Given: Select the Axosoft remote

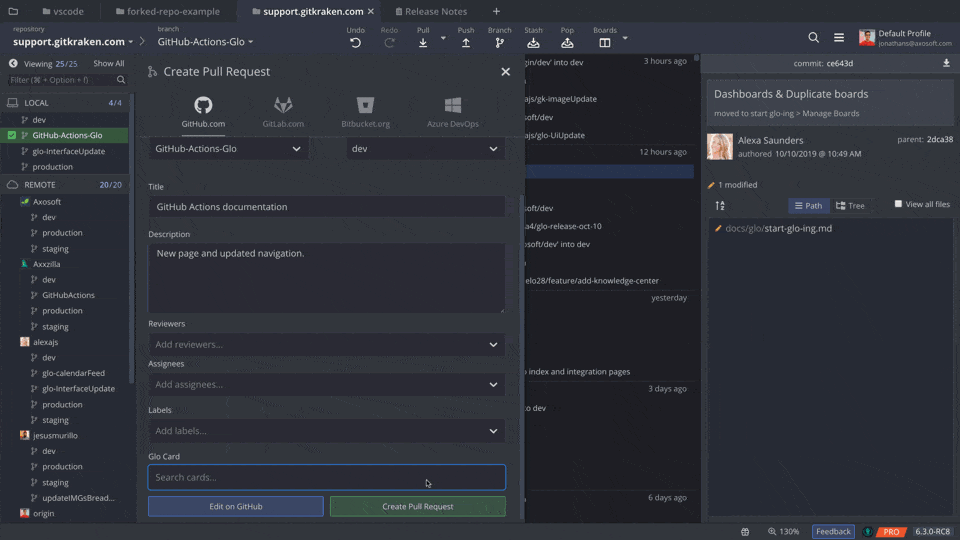Looking at the screenshot, I should click(47, 201).
